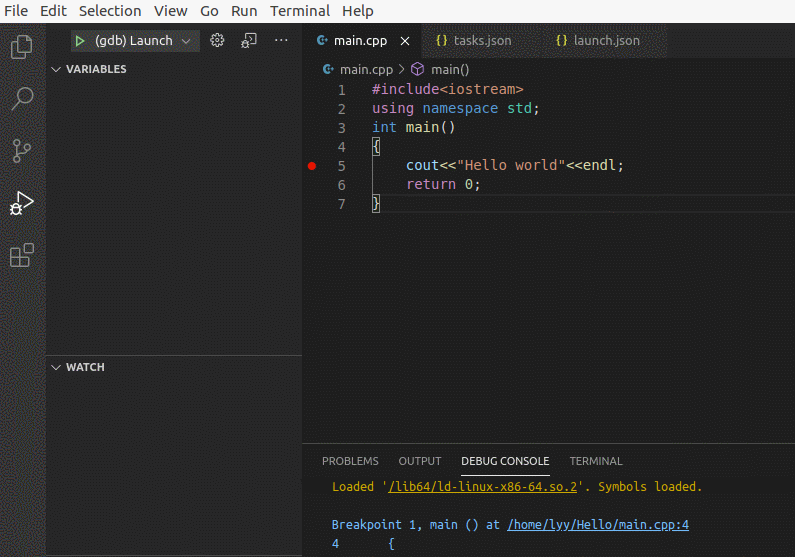Start debugging with green play icon
The image size is (795, 557).
pyautogui.click(x=80, y=41)
